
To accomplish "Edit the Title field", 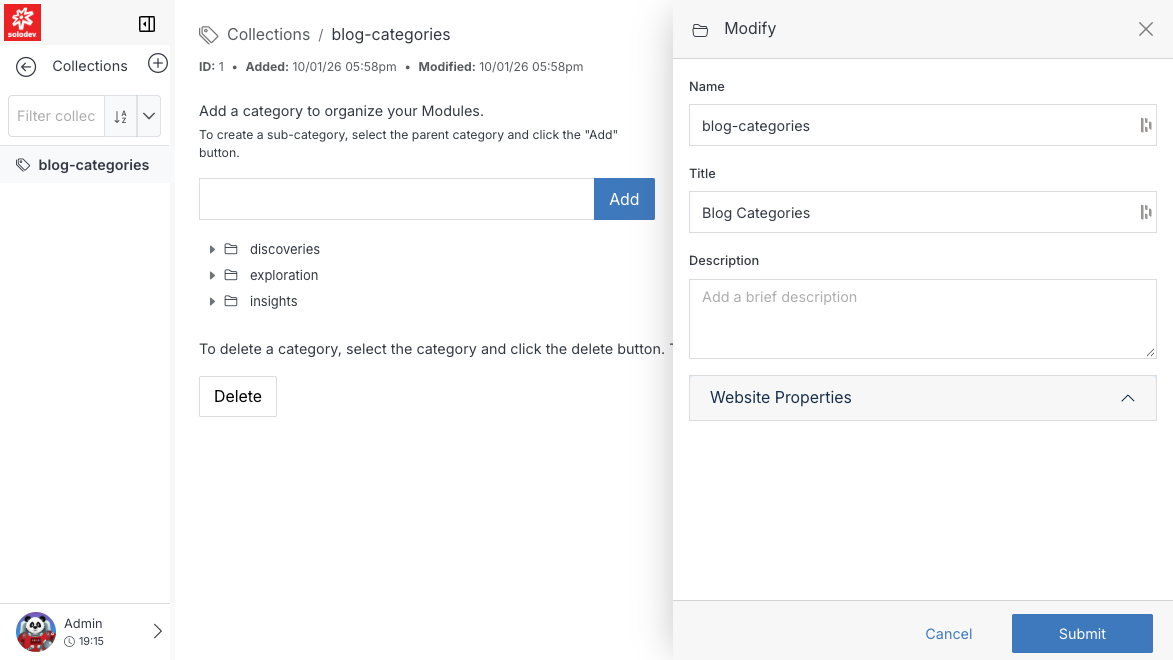I will (922, 212).
